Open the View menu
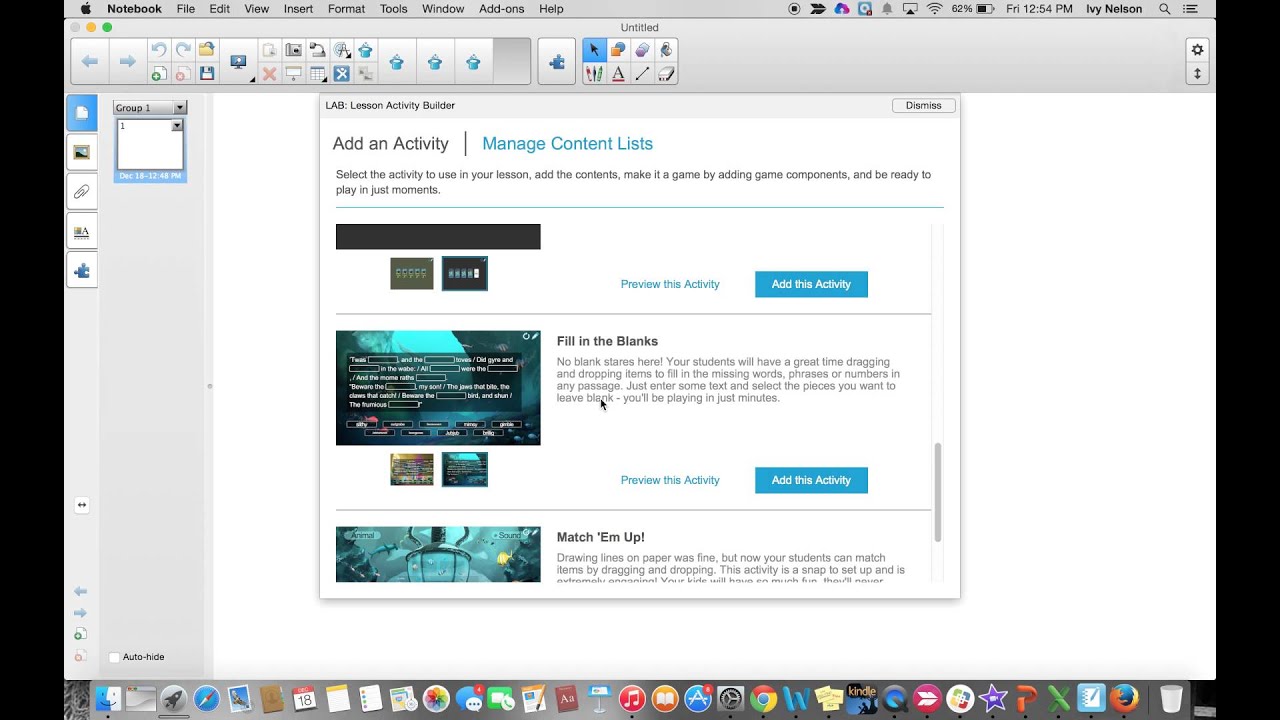 [257, 9]
